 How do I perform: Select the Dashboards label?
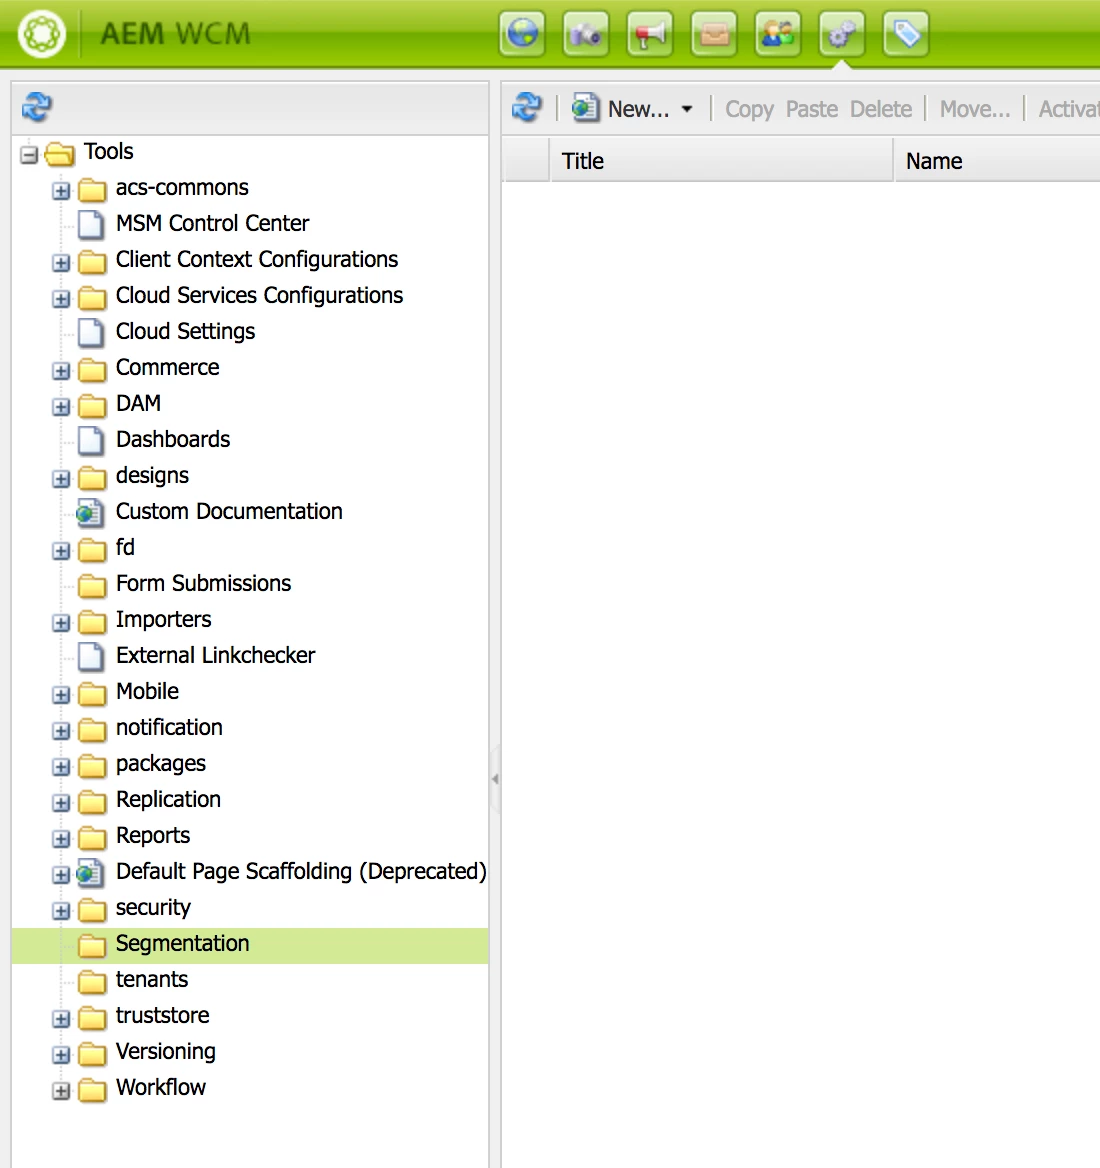[x=173, y=439]
